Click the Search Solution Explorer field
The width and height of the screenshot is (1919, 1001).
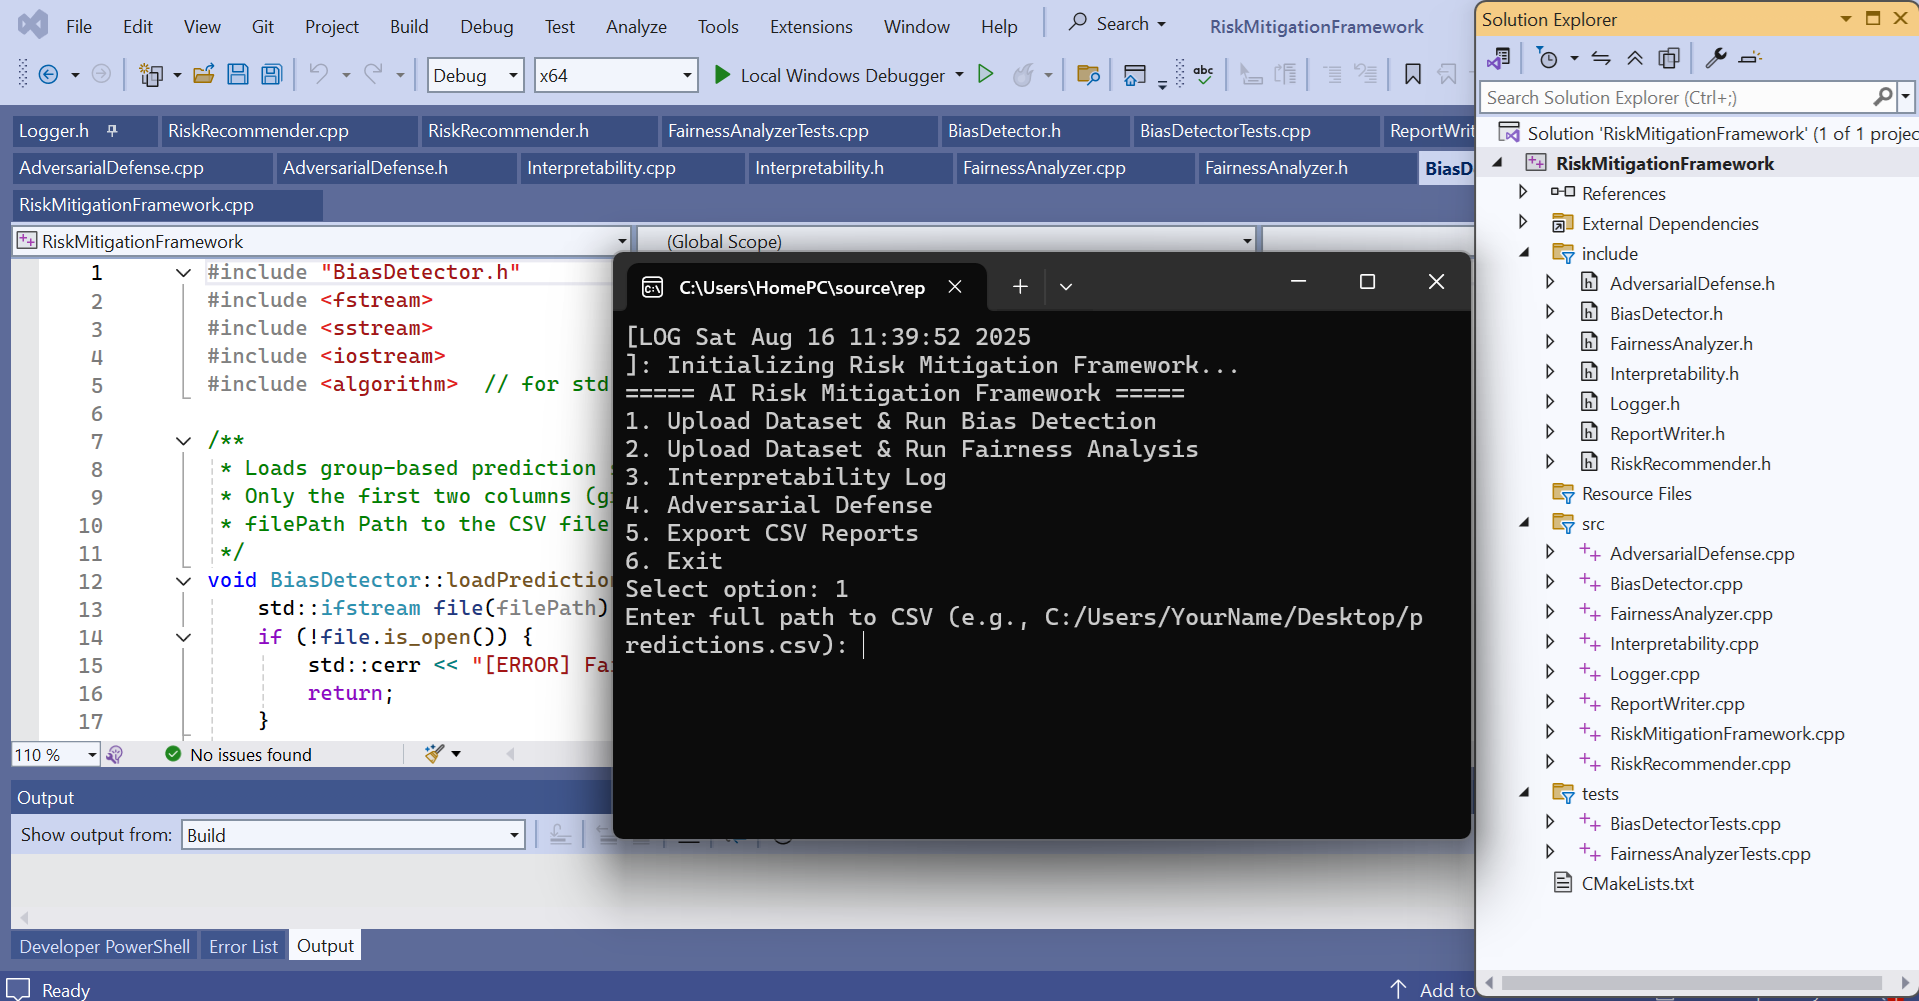pos(1675,97)
